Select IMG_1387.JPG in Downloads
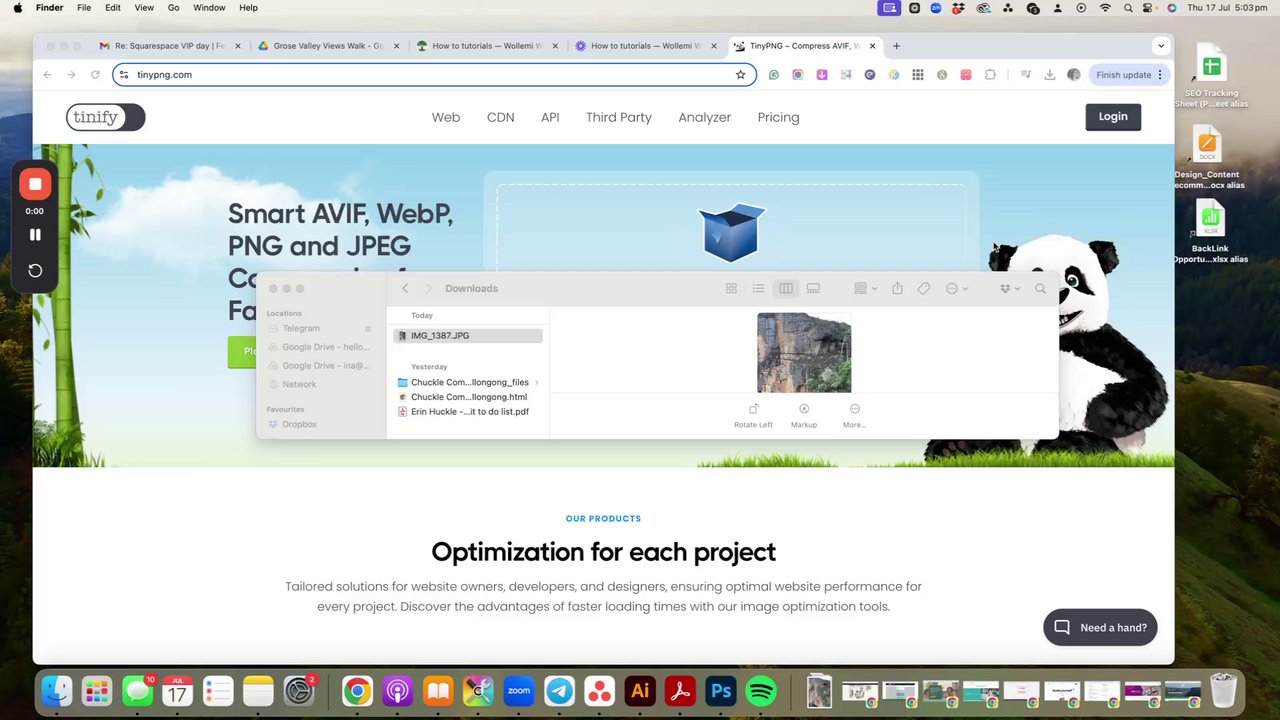Viewport: 1280px width, 720px height. (468, 336)
